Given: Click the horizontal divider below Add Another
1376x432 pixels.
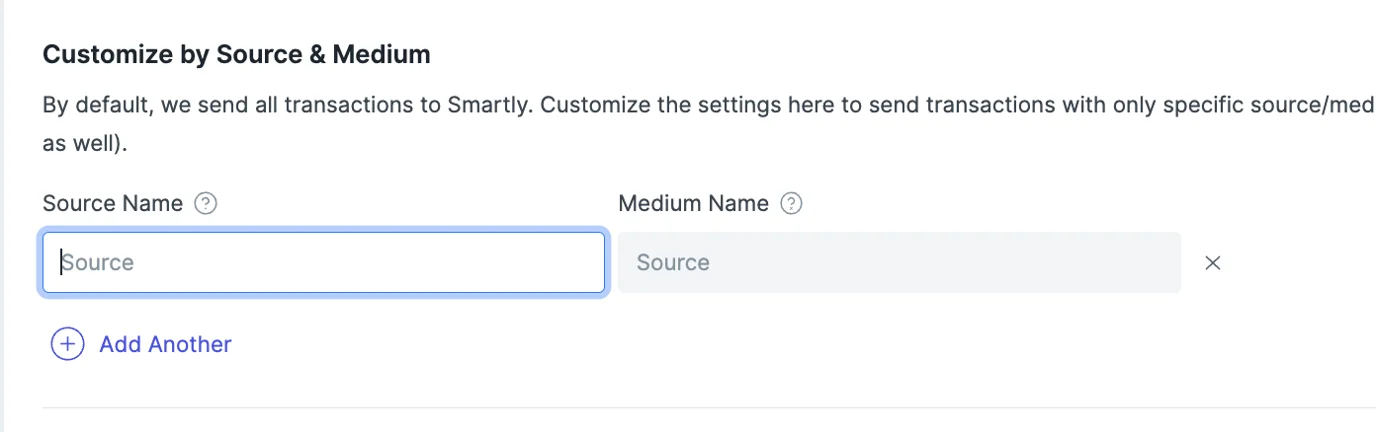Looking at the screenshot, I should [700, 407].
